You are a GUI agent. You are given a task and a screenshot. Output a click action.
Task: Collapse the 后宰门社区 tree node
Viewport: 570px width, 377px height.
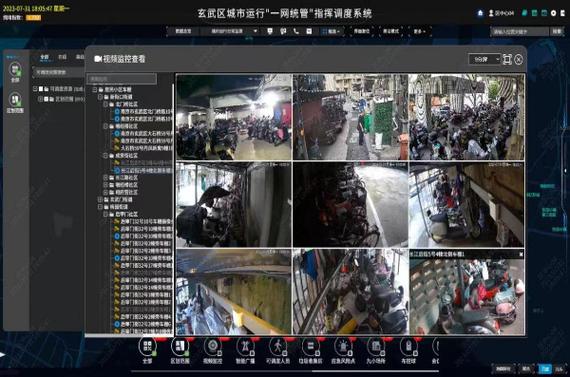click(x=105, y=214)
